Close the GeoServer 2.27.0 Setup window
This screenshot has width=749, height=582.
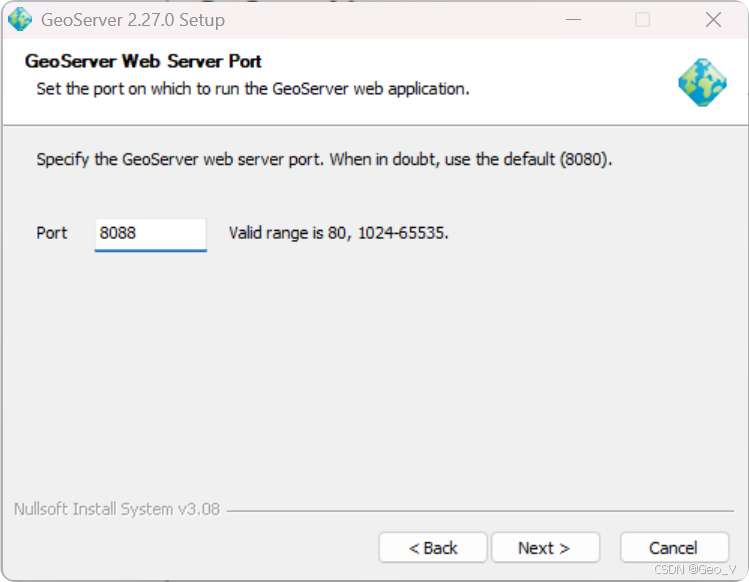(713, 20)
